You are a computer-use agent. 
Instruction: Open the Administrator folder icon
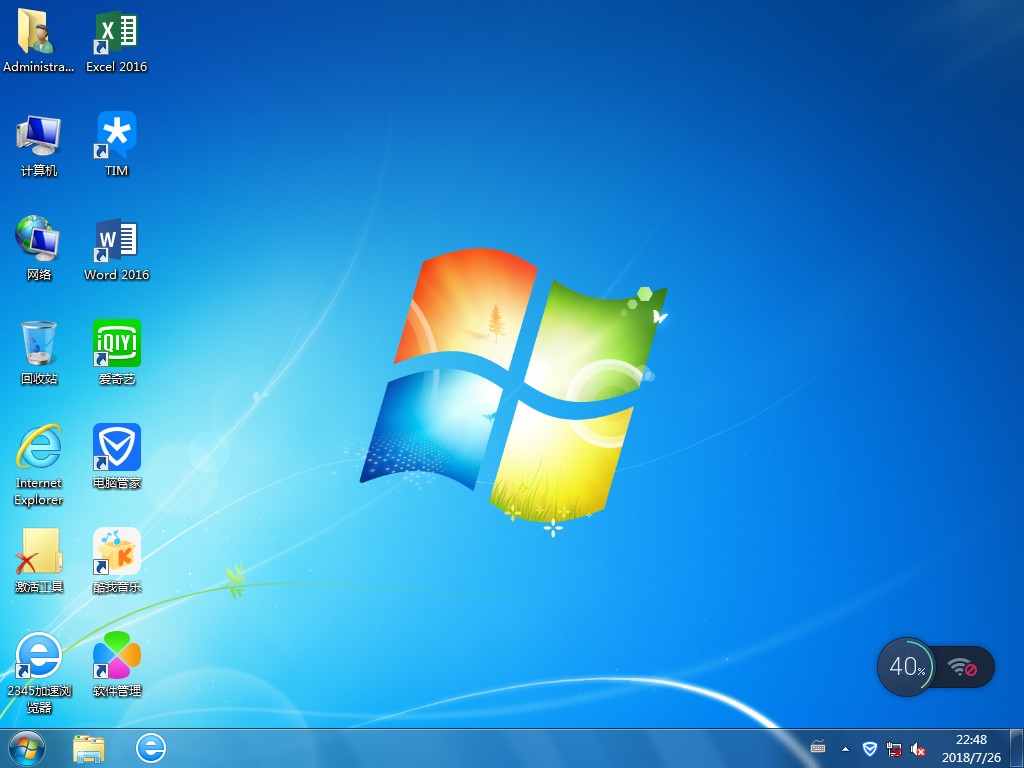tap(38, 40)
